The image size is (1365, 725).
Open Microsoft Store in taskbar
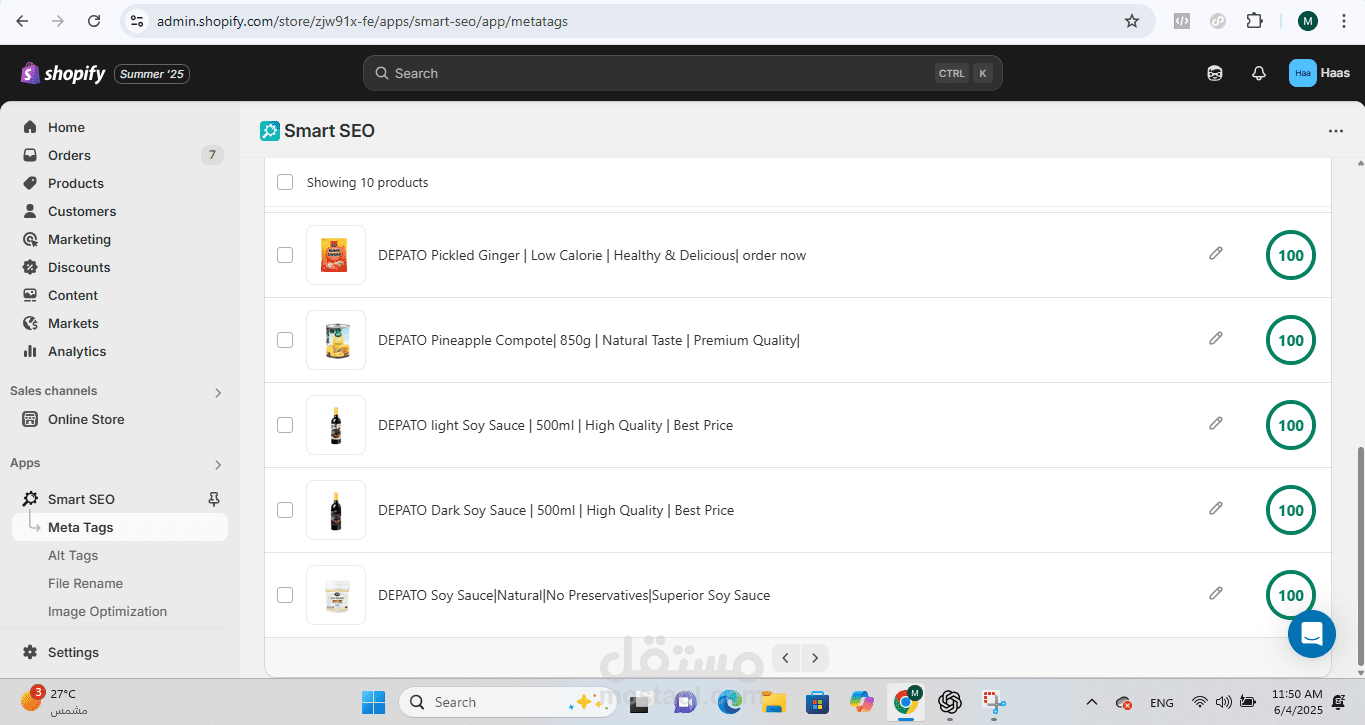(818, 702)
